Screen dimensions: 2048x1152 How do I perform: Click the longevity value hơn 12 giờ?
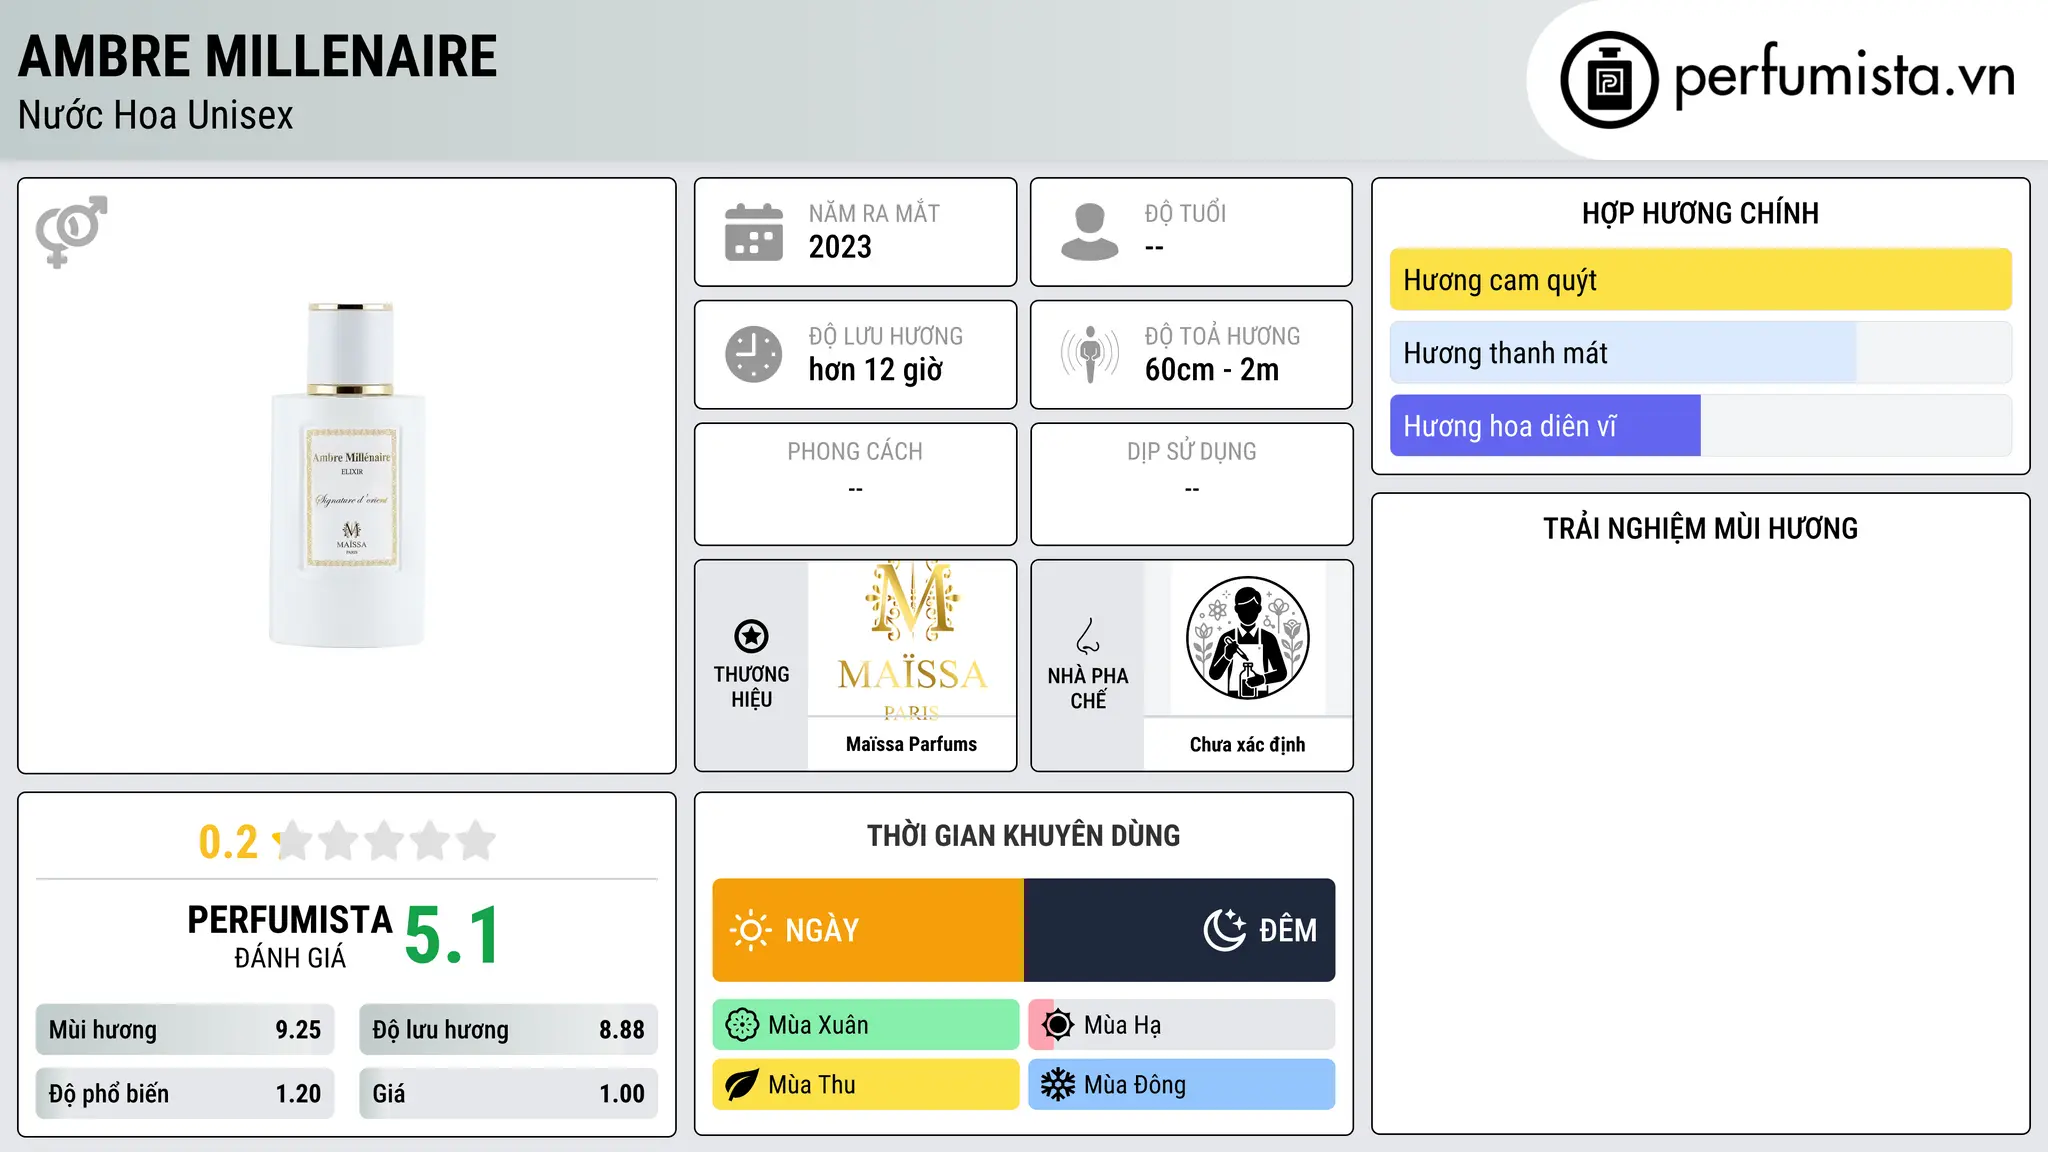click(876, 370)
